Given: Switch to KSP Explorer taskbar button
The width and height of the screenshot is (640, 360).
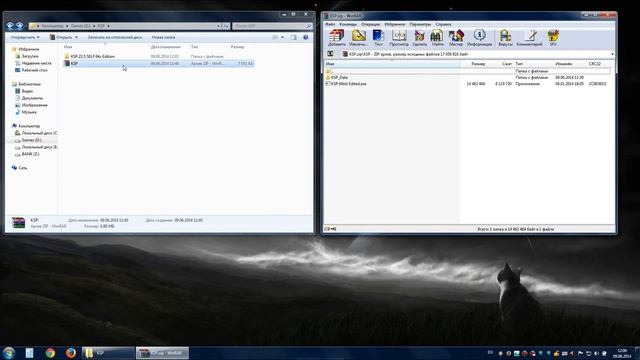Looking at the screenshot, I should click(x=108, y=353).
